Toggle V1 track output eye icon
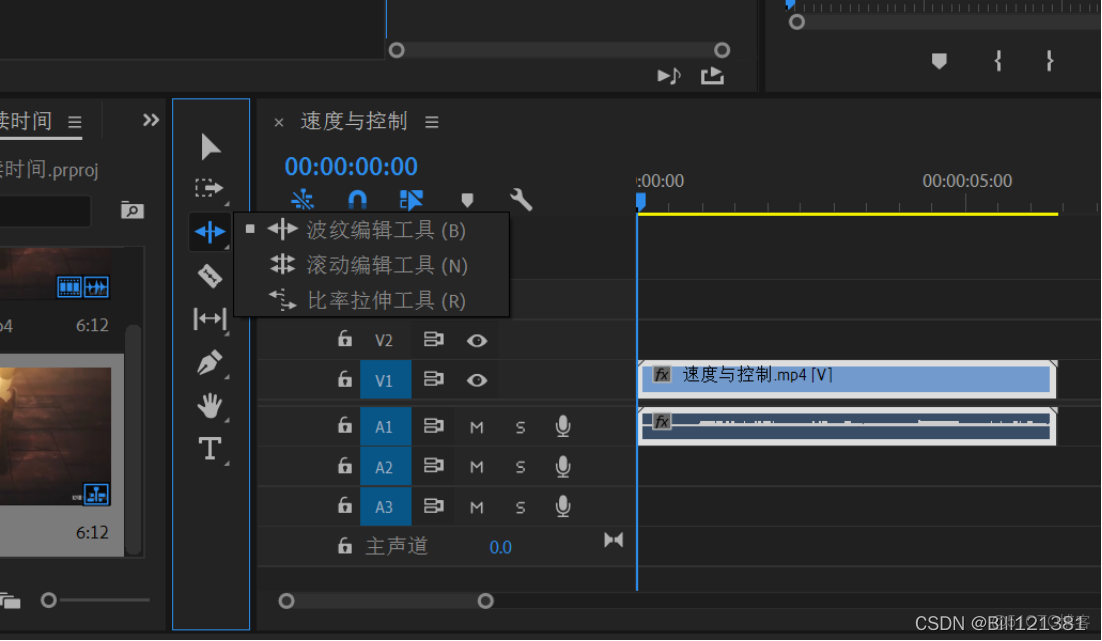 click(x=477, y=379)
